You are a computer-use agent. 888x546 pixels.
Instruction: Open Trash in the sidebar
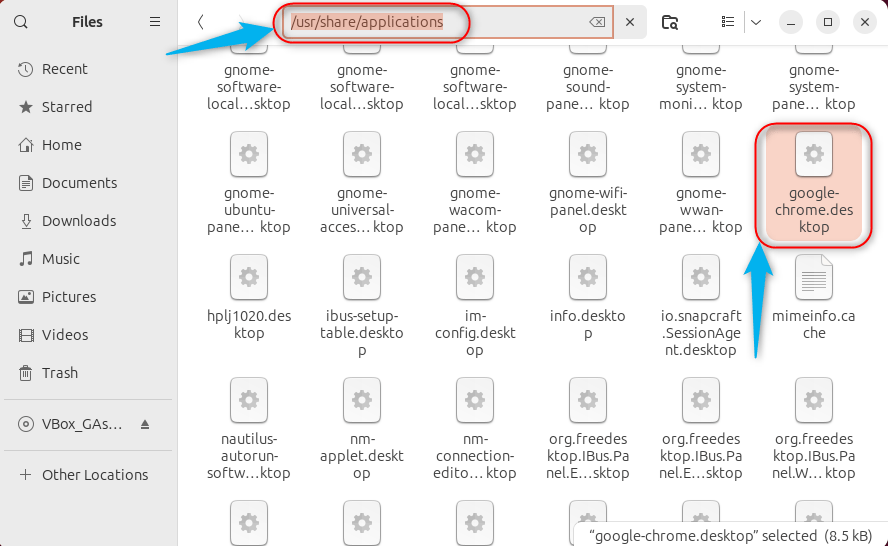pos(88,373)
